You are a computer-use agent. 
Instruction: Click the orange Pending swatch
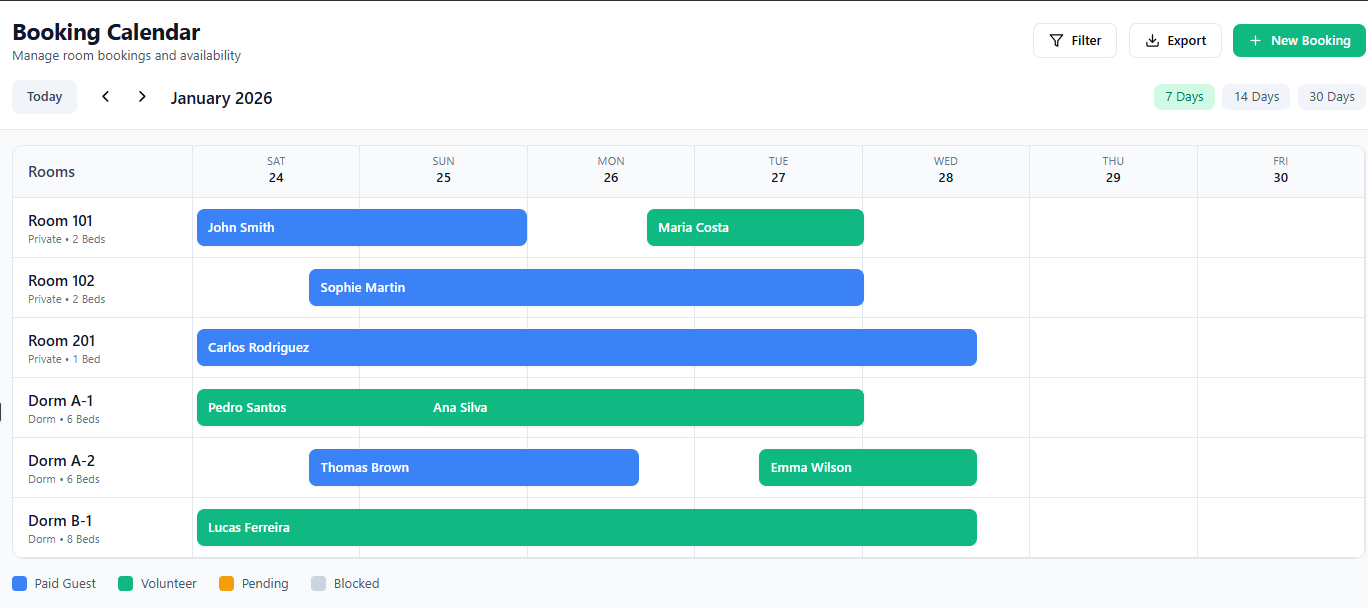227,583
